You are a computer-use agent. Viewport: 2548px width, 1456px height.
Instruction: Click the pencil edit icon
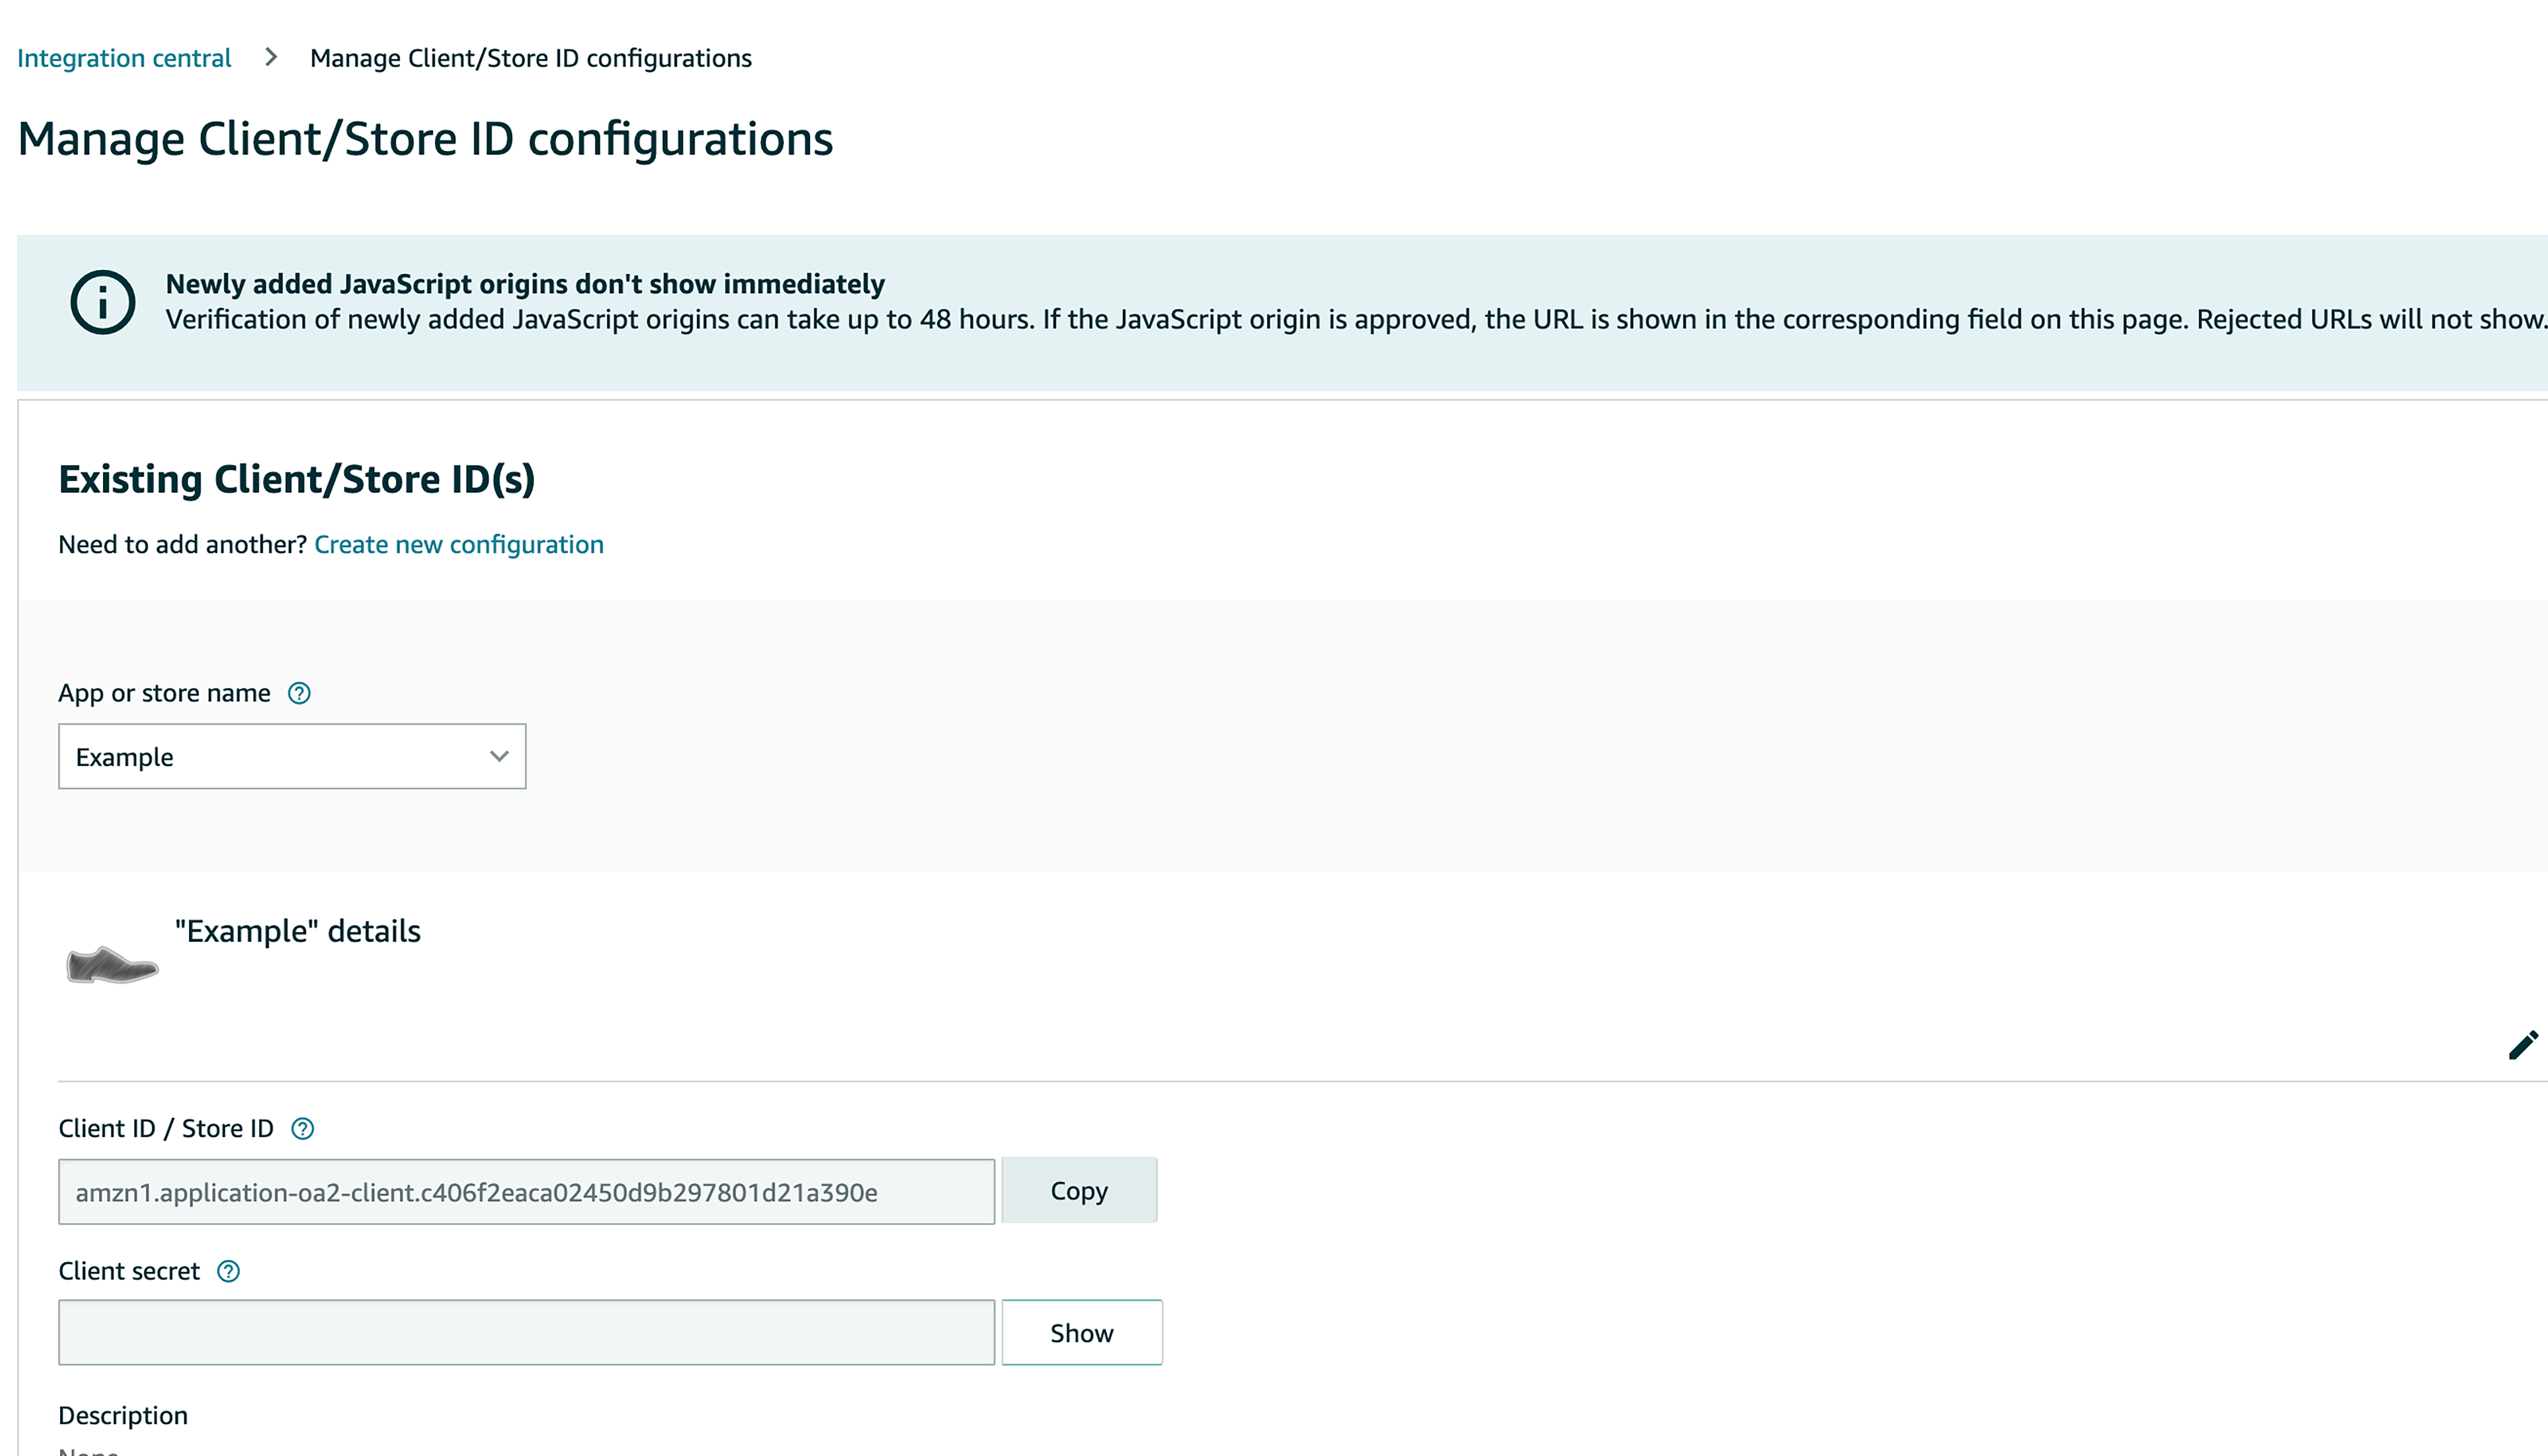coord(2522,1045)
